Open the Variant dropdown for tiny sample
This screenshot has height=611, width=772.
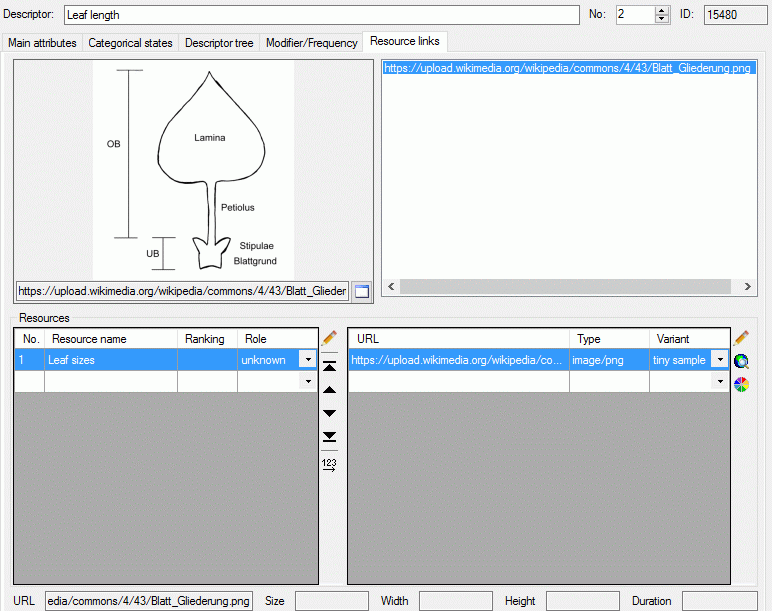pyautogui.click(x=719, y=360)
